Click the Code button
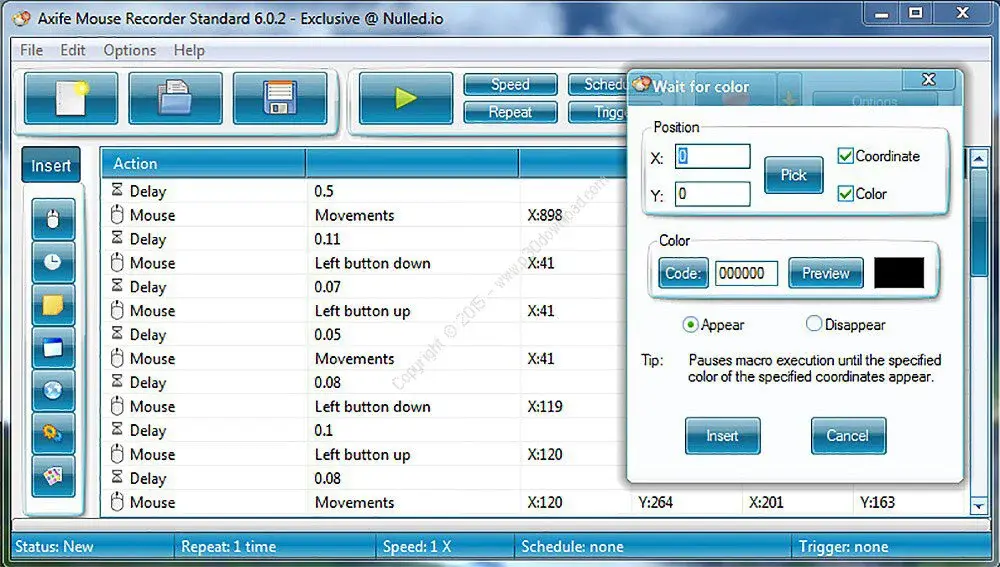1000x567 pixels. pyautogui.click(x=683, y=274)
